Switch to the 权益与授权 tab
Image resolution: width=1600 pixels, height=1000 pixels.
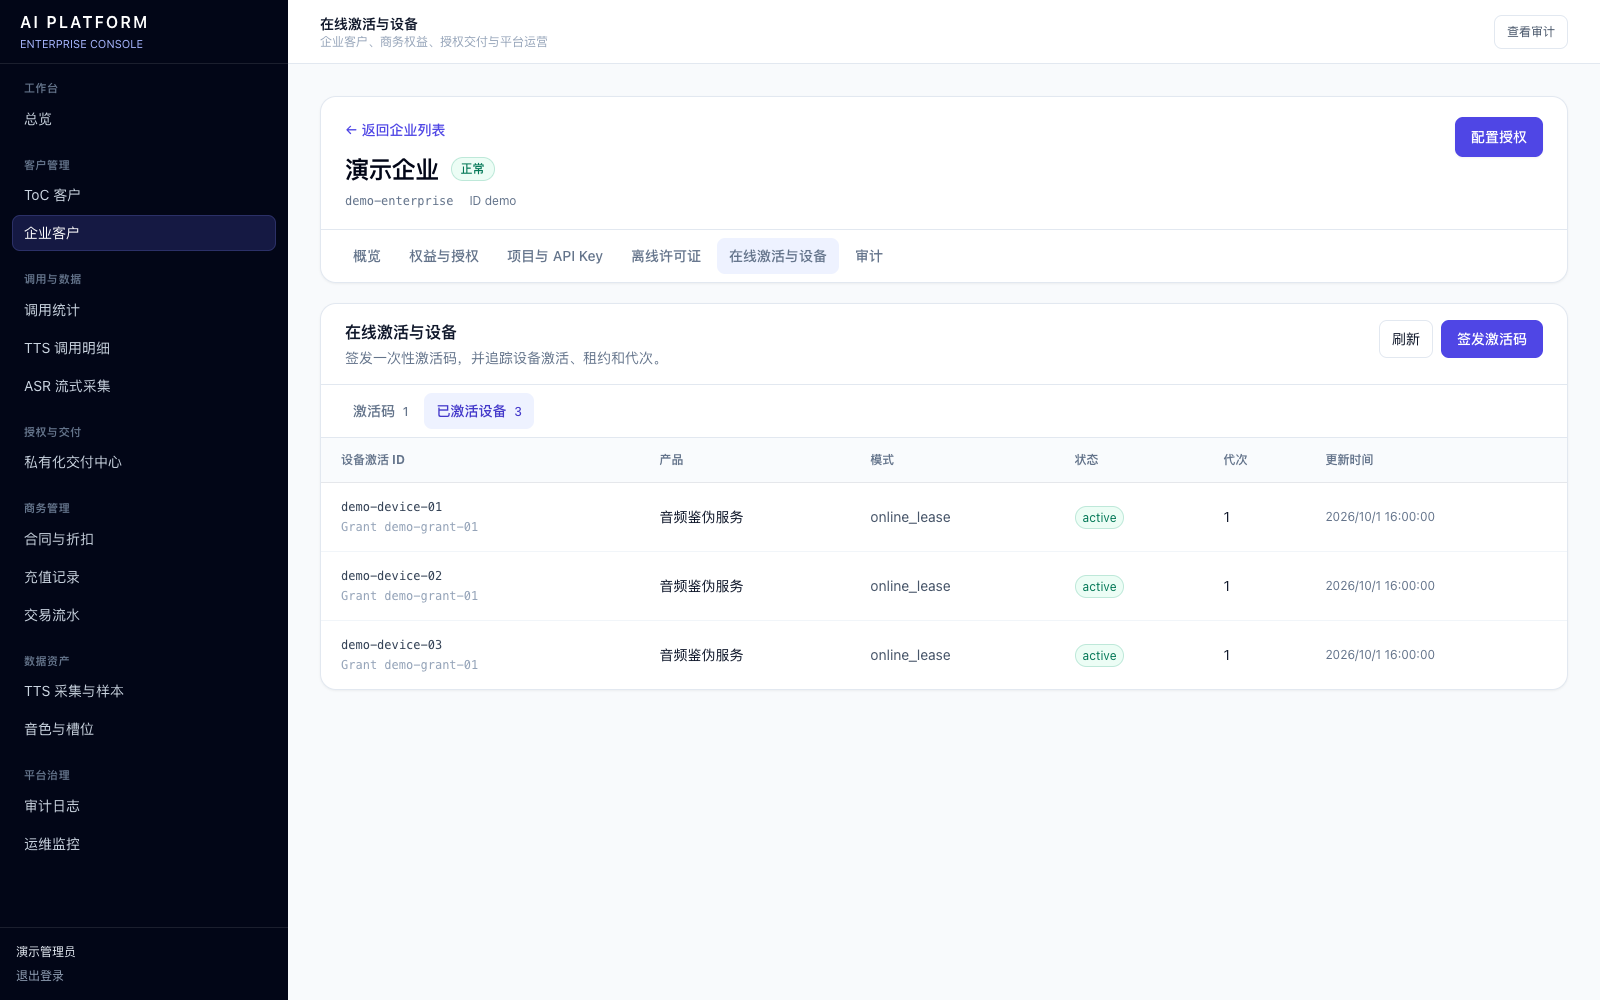tap(444, 256)
